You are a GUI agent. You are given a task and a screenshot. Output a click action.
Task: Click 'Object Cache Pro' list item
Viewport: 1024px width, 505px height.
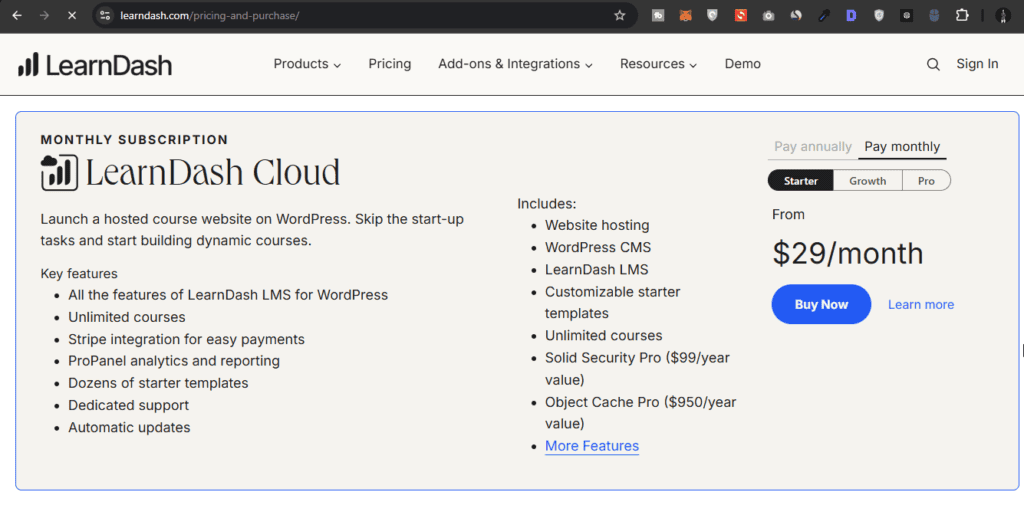(x=641, y=413)
